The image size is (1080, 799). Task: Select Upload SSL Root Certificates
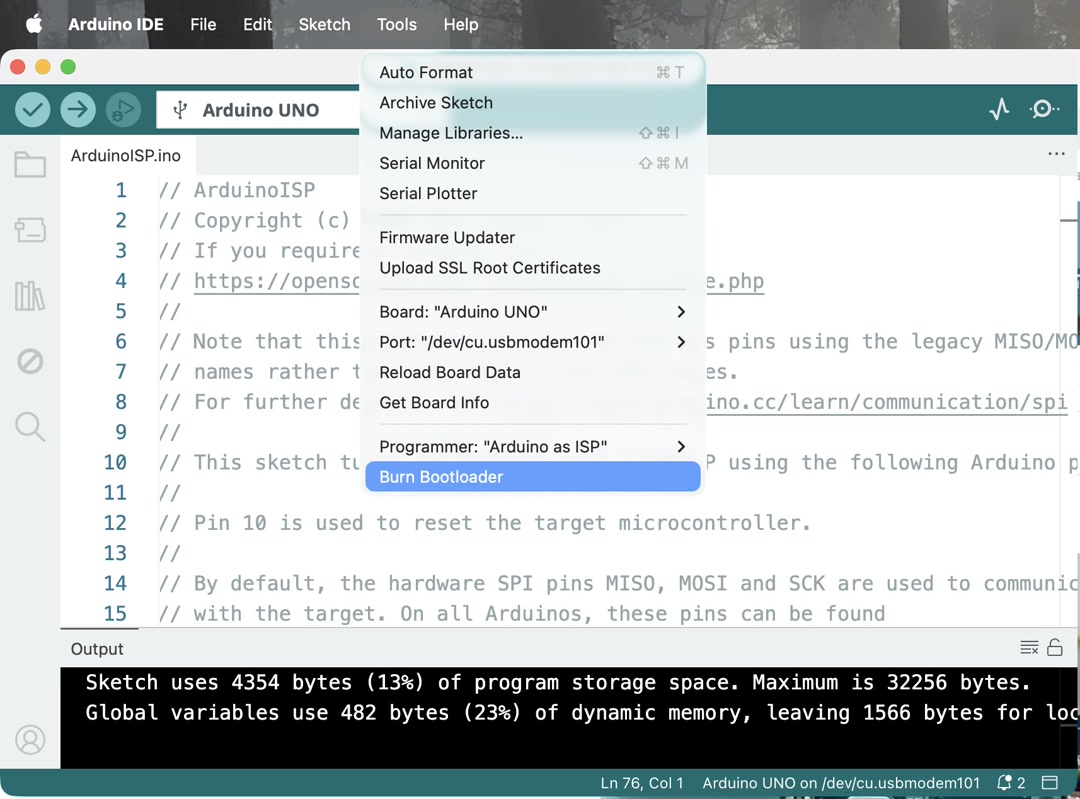click(533, 268)
